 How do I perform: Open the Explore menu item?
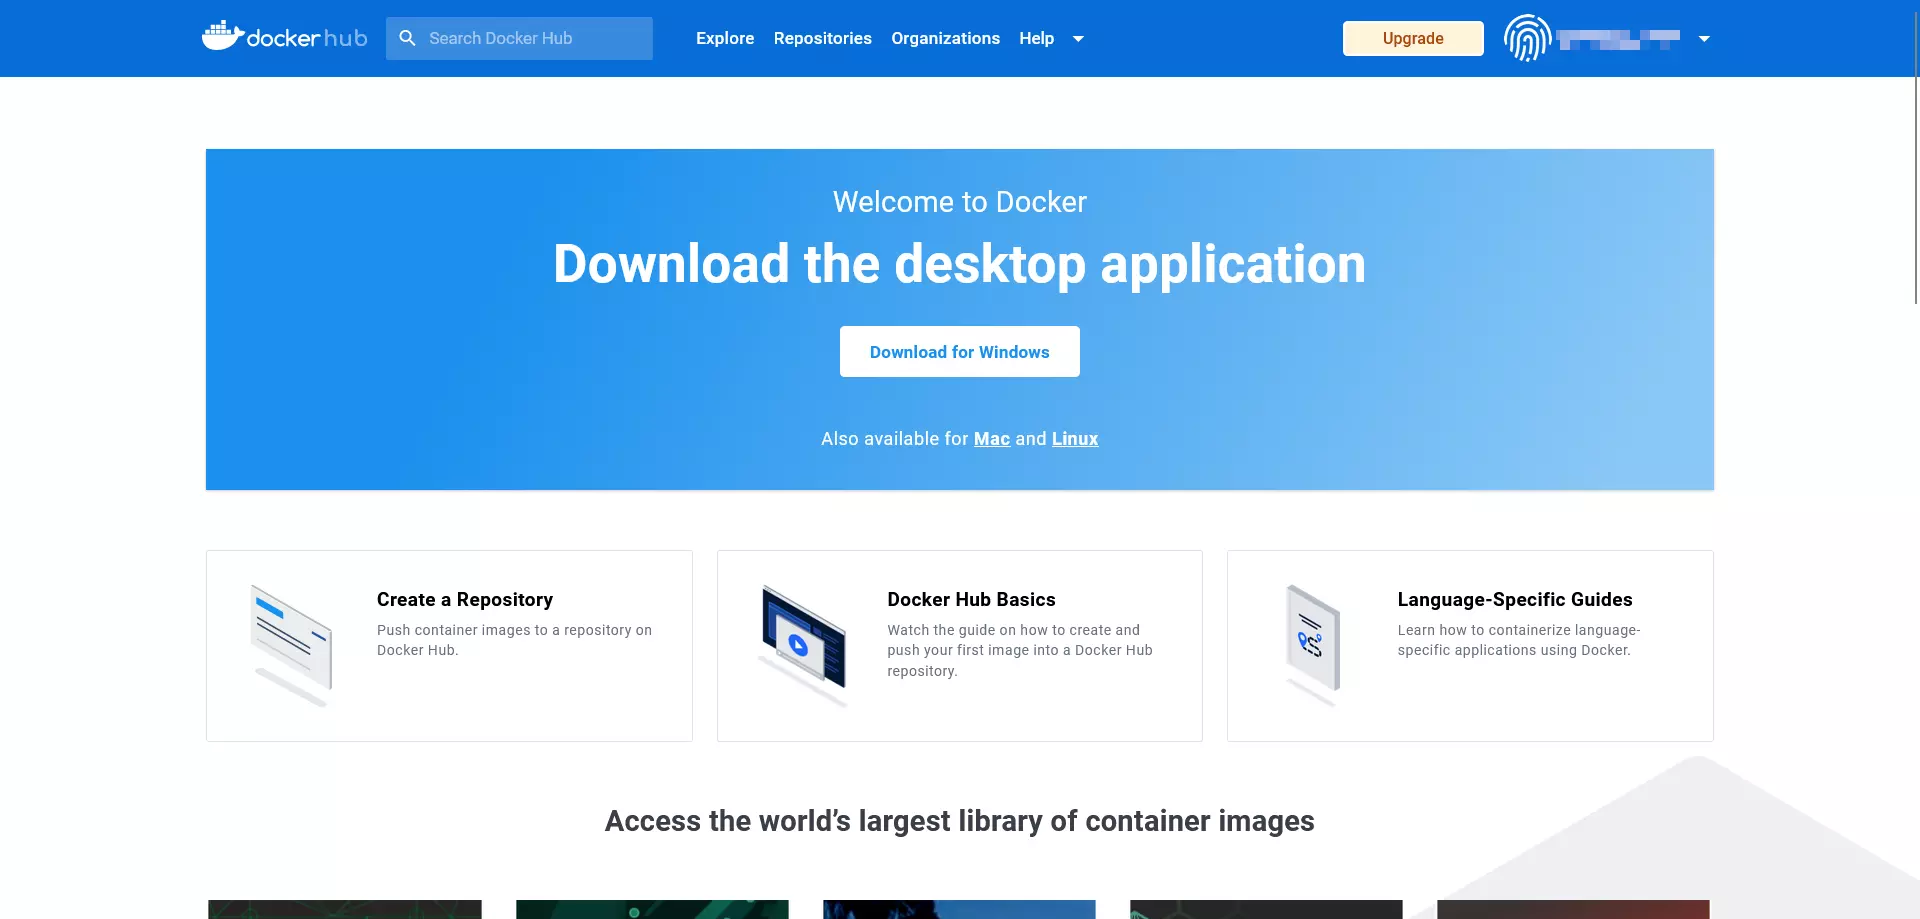click(725, 38)
